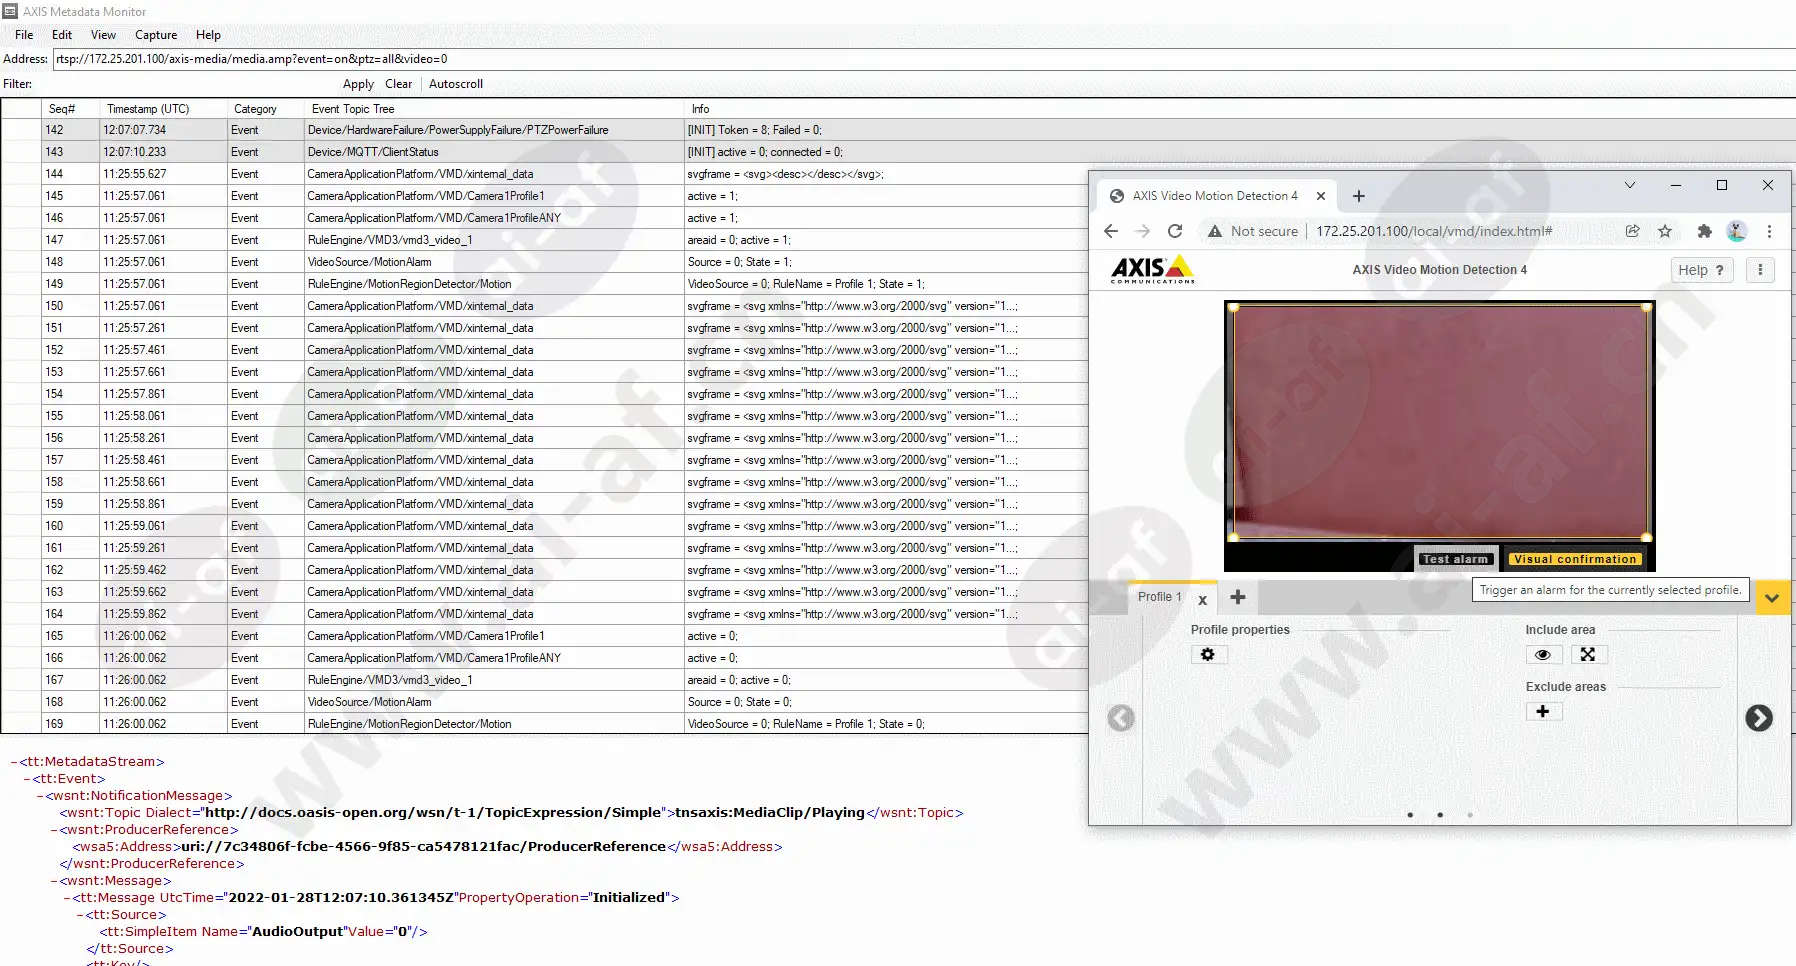This screenshot has width=1796, height=966.
Task: Toggle Autoscroll
Action: tap(456, 84)
